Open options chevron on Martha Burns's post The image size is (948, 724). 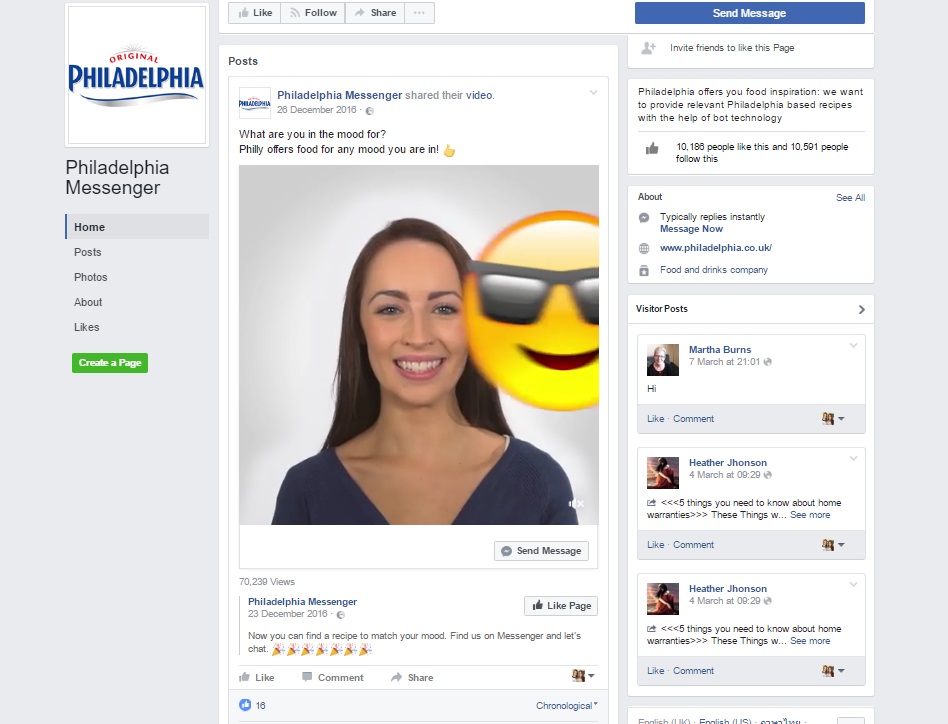point(854,346)
